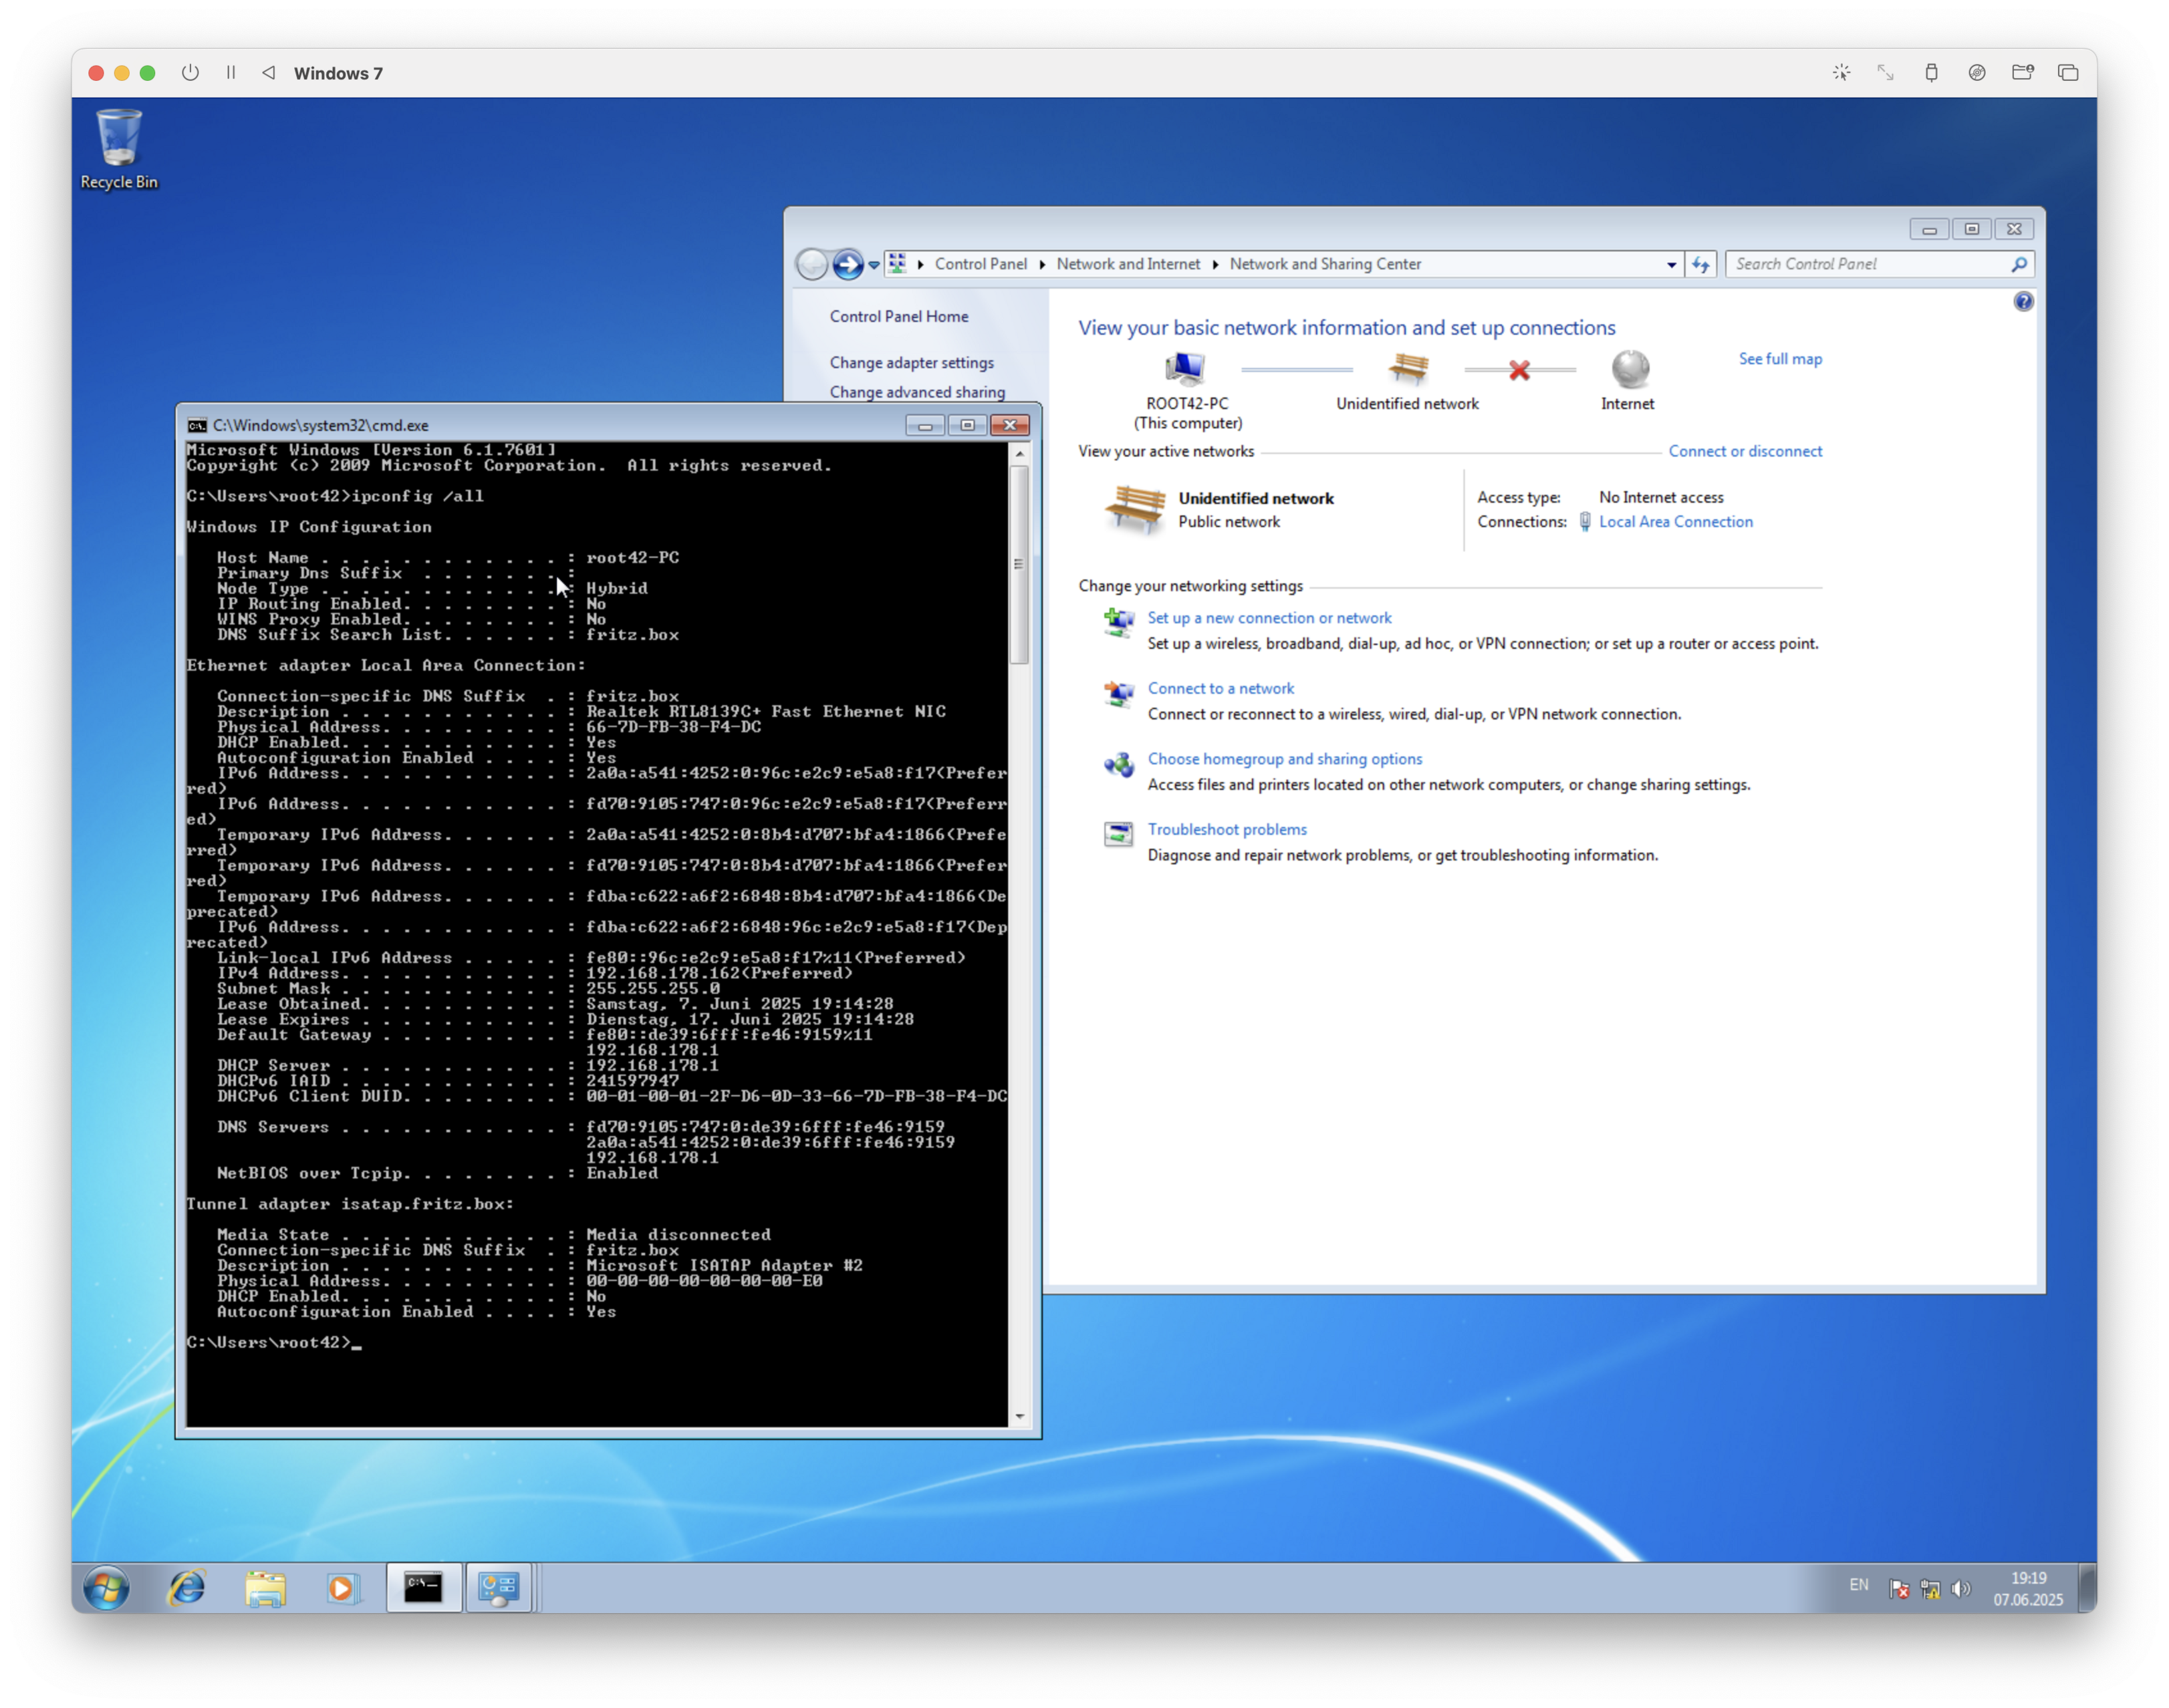
Task: Expand the arrow after Control Panel breadcrumb
Action: (x=1042, y=264)
